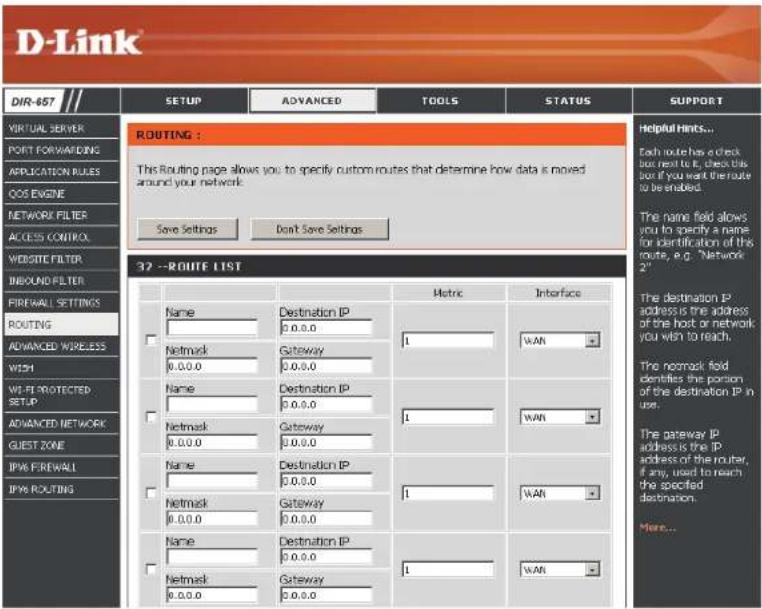Image resolution: width=762 pixels, height=609 pixels.
Task: Click first route Gateway field
Action: tap(326, 366)
